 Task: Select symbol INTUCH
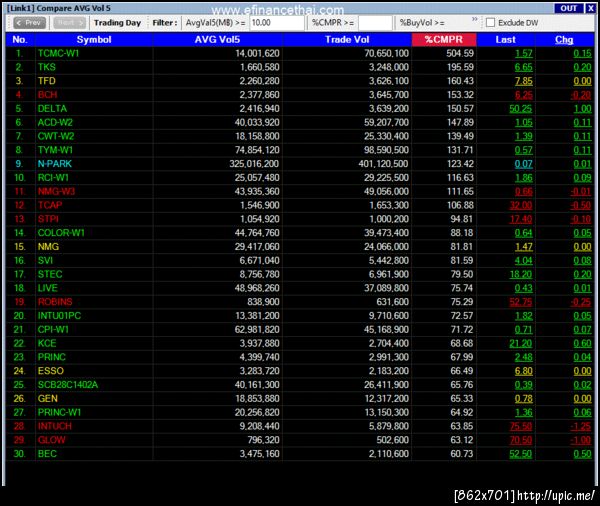tap(55, 426)
